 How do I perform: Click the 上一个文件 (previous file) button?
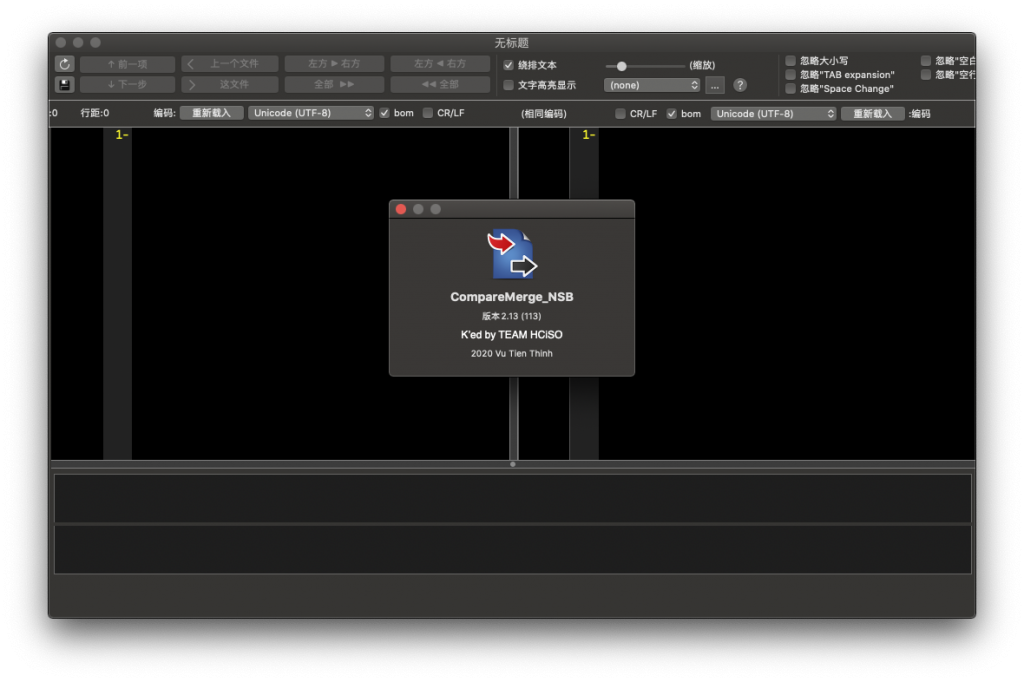229,64
